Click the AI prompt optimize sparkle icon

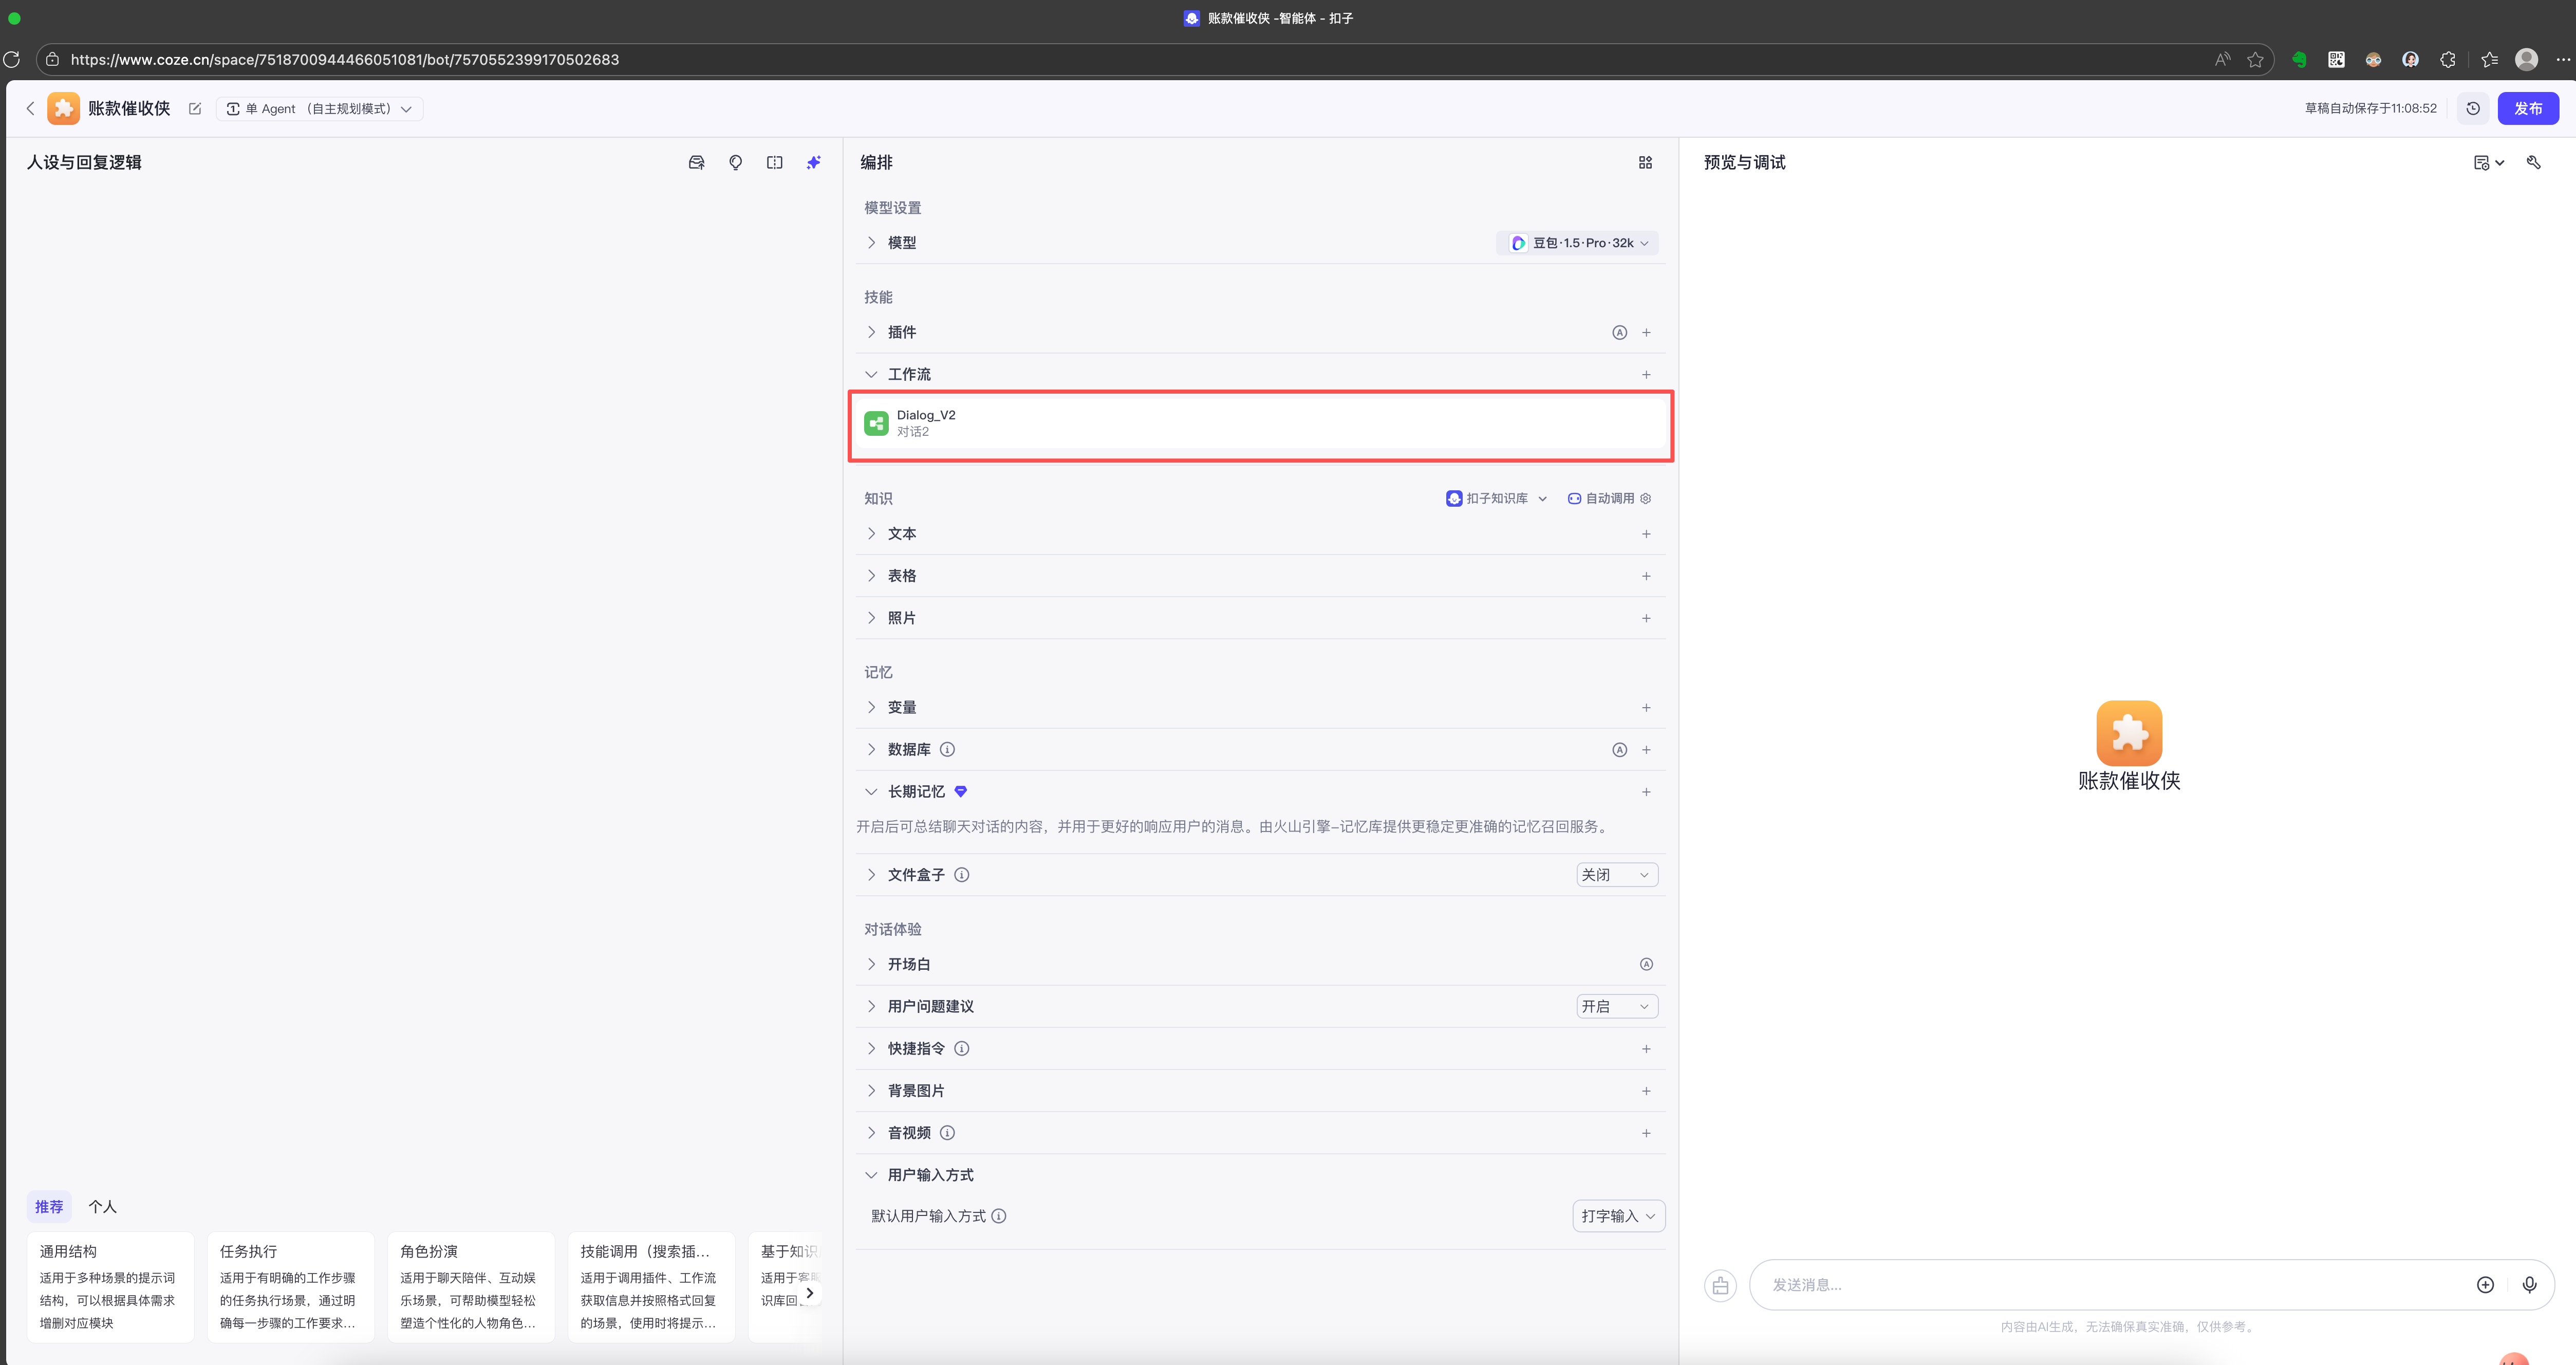813,162
